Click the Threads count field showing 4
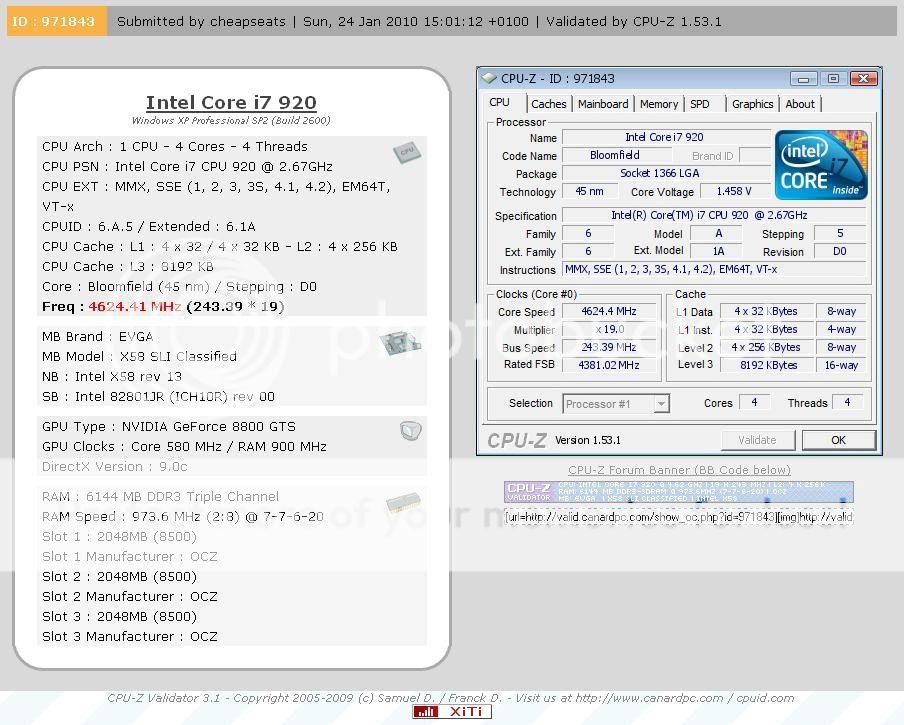 (x=847, y=402)
